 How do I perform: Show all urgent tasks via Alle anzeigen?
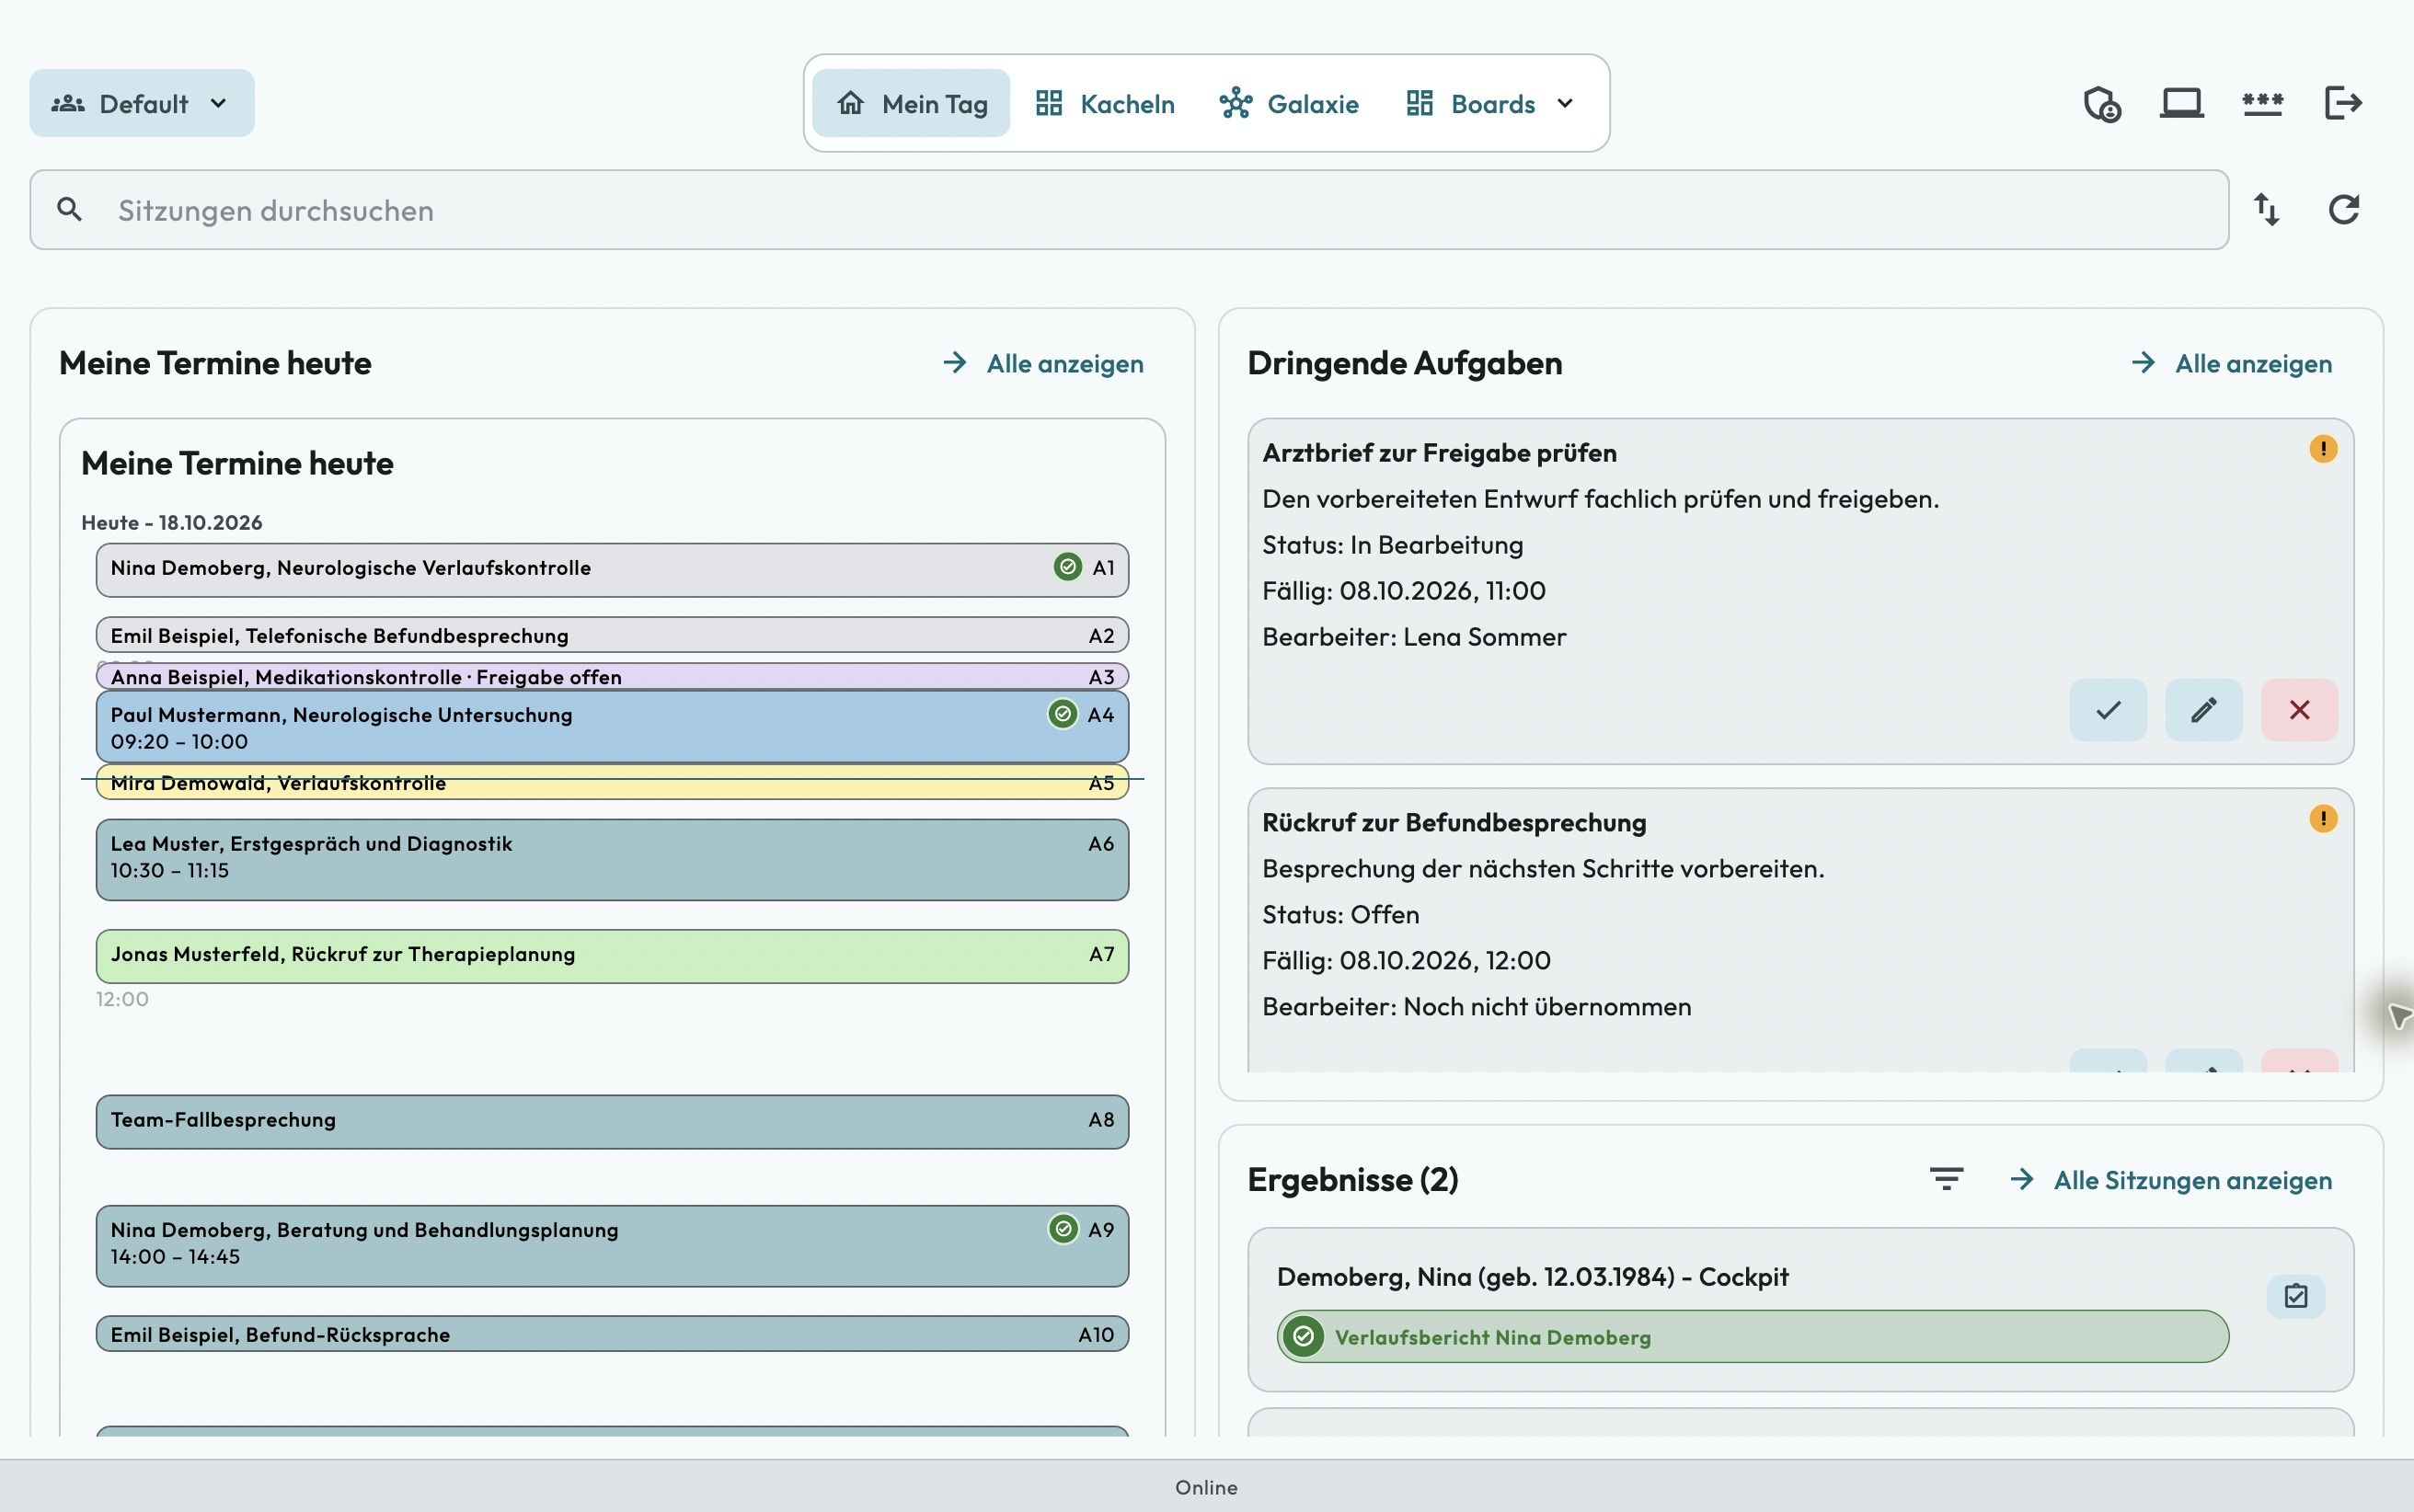point(2231,363)
